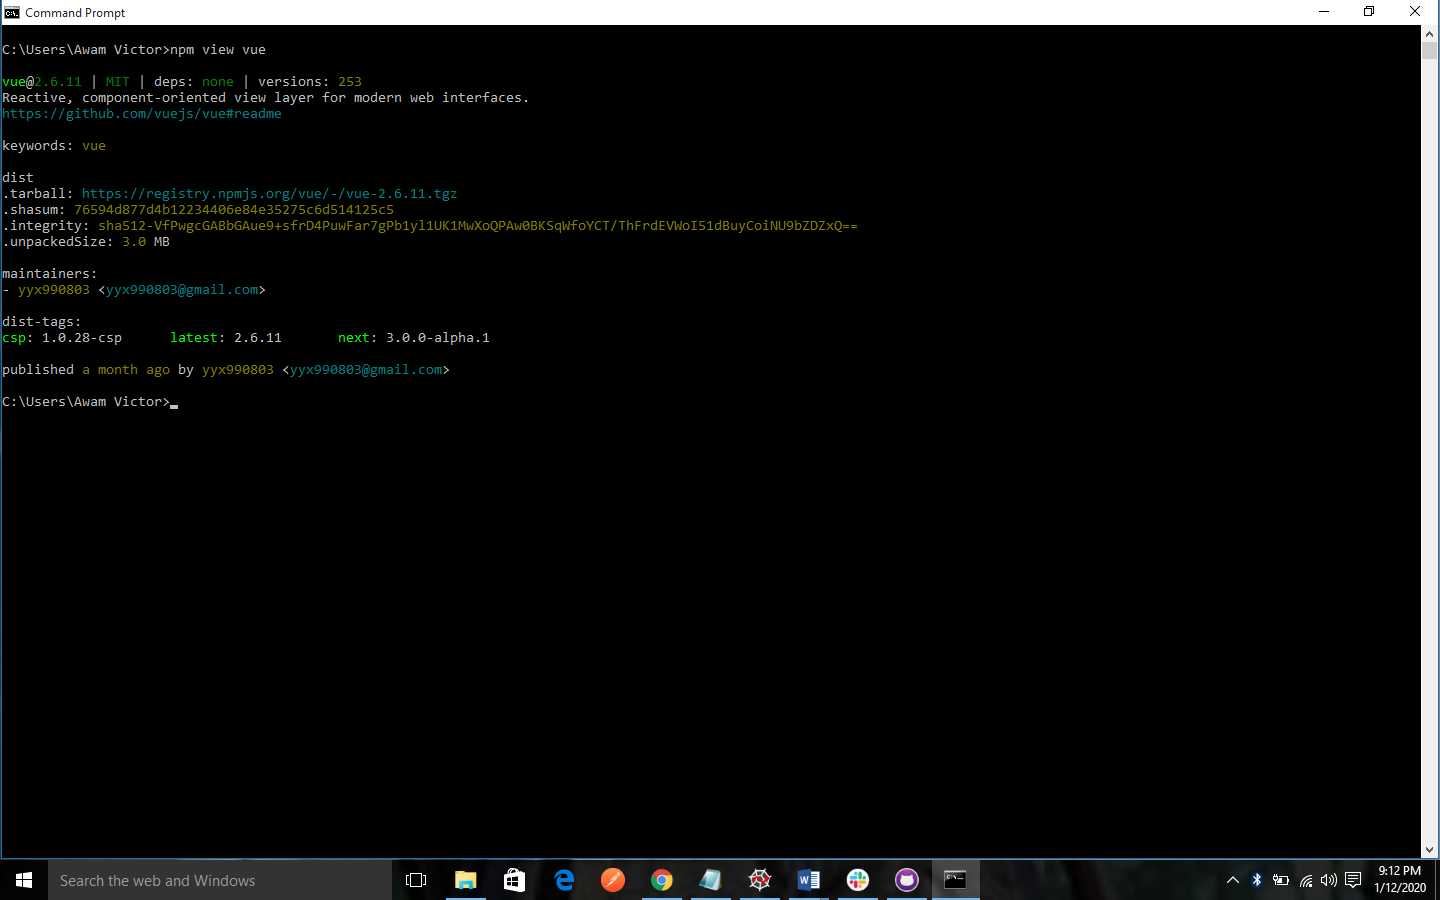This screenshot has height=900, width=1440.
Task: Click the shasum hash value
Action: point(234,210)
